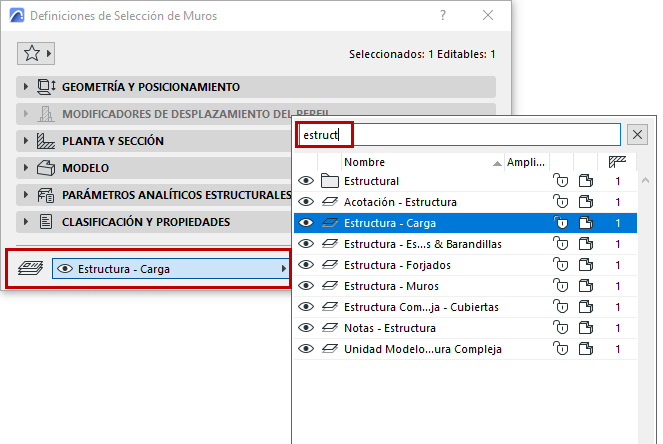This screenshot has height=444, width=663.
Task: Expand the Geometría y Posicionamiento panel
Action: point(27,87)
